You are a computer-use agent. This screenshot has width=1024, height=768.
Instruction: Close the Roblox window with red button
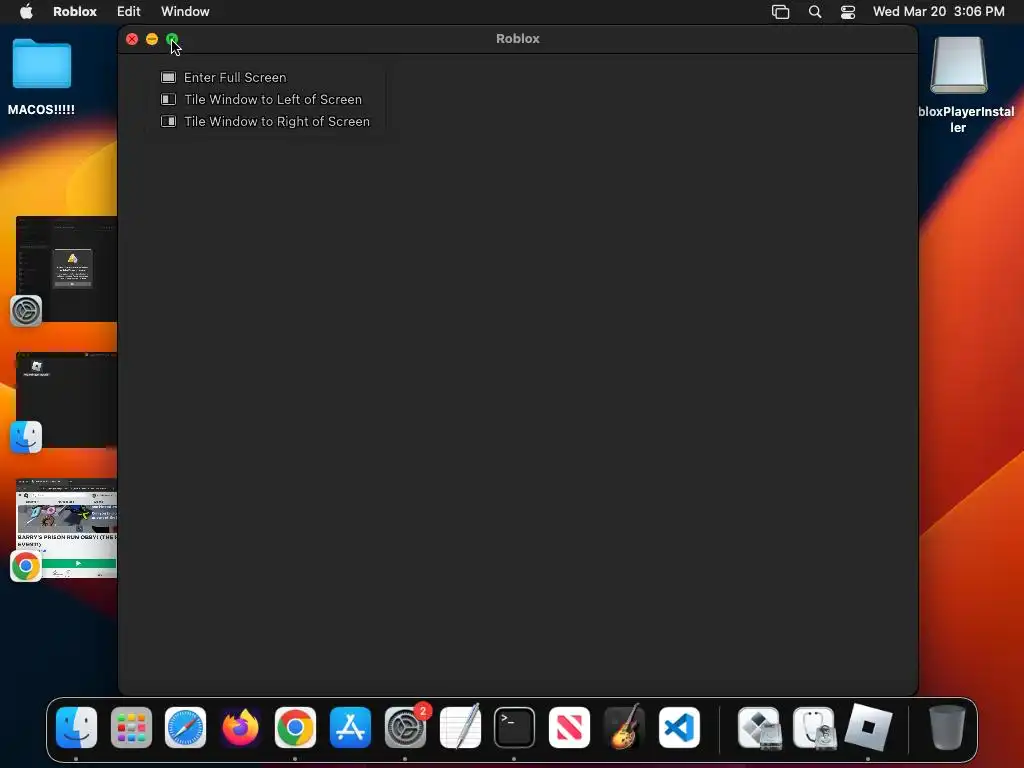tap(132, 39)
